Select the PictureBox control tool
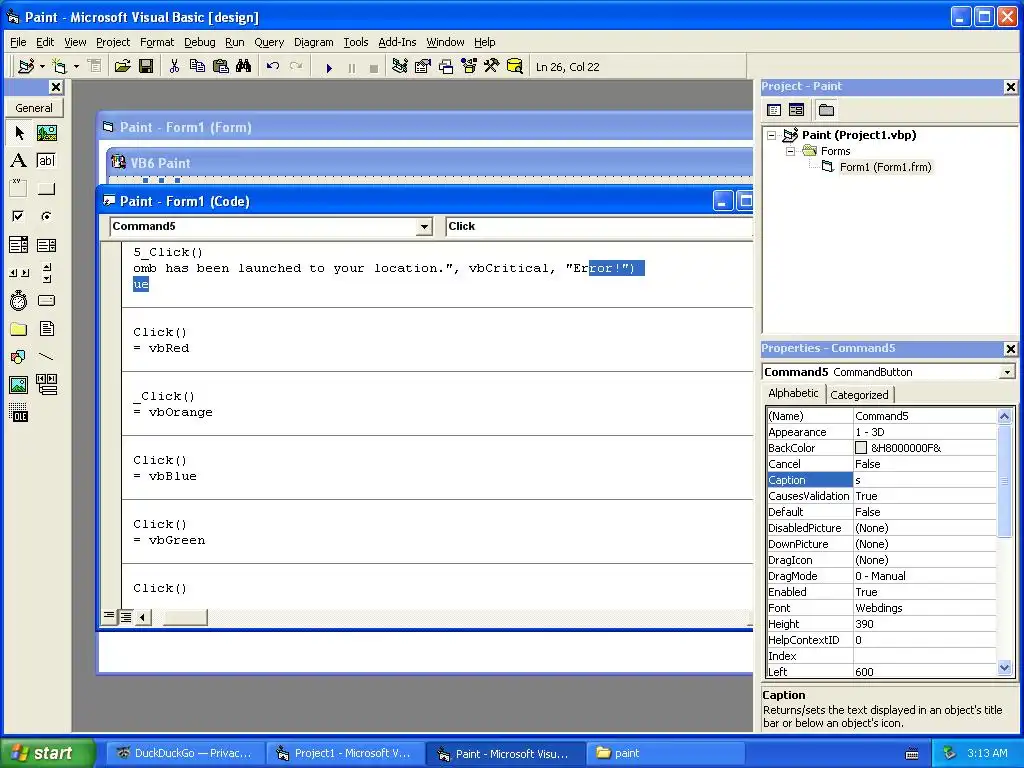Screen dimensions: 1024x768 (x=46, y=133)
